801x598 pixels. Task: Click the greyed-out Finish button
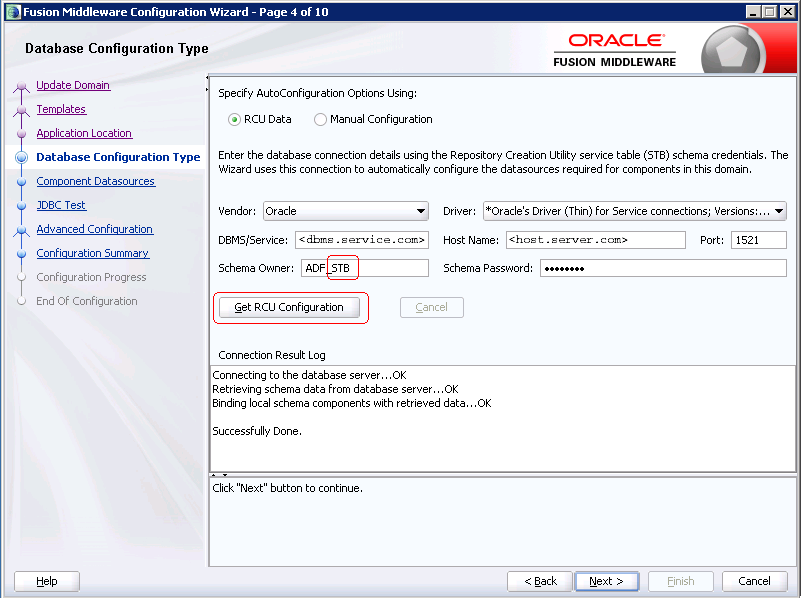680,581
